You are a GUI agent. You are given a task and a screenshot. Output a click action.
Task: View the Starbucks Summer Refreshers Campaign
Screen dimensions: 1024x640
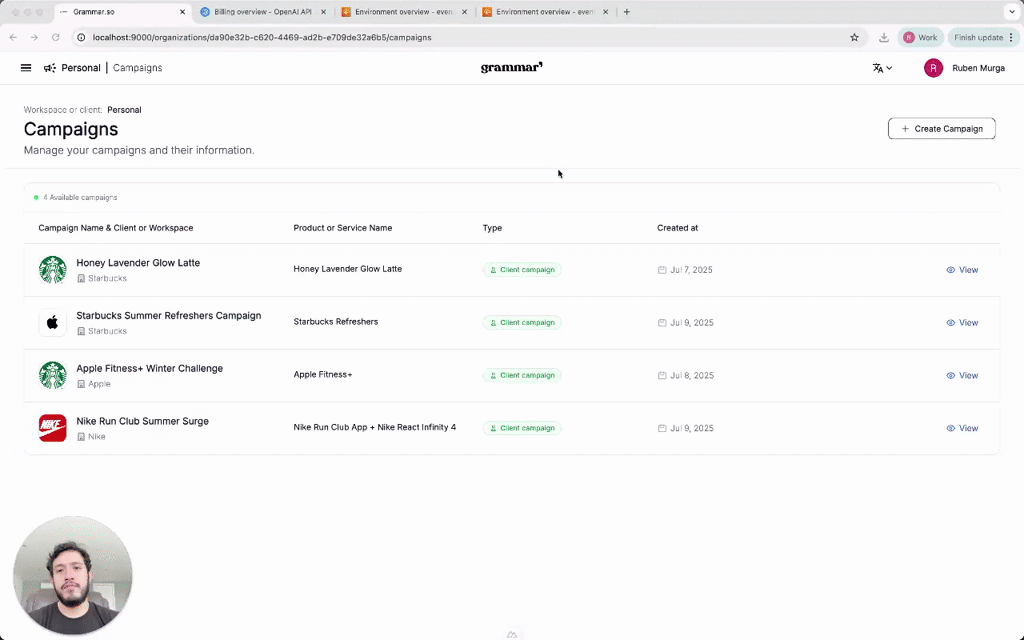tap(962, 323)
